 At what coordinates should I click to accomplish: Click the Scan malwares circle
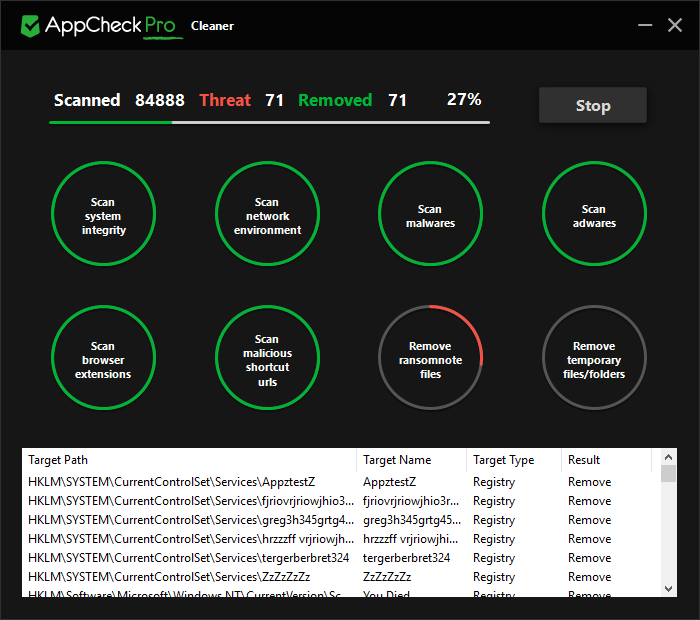[430, 216]
